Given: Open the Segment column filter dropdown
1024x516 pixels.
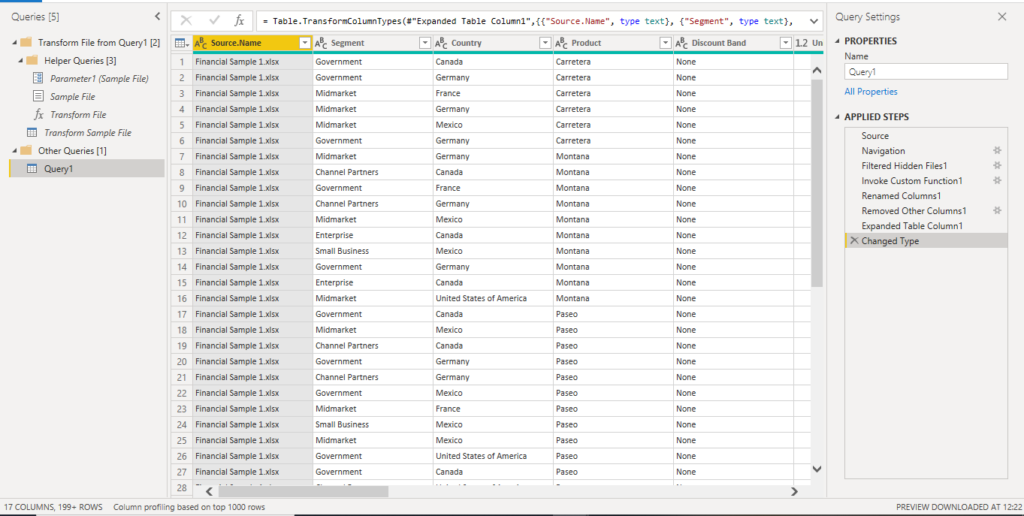Looking at the screenshot, I should coord(425,44).
